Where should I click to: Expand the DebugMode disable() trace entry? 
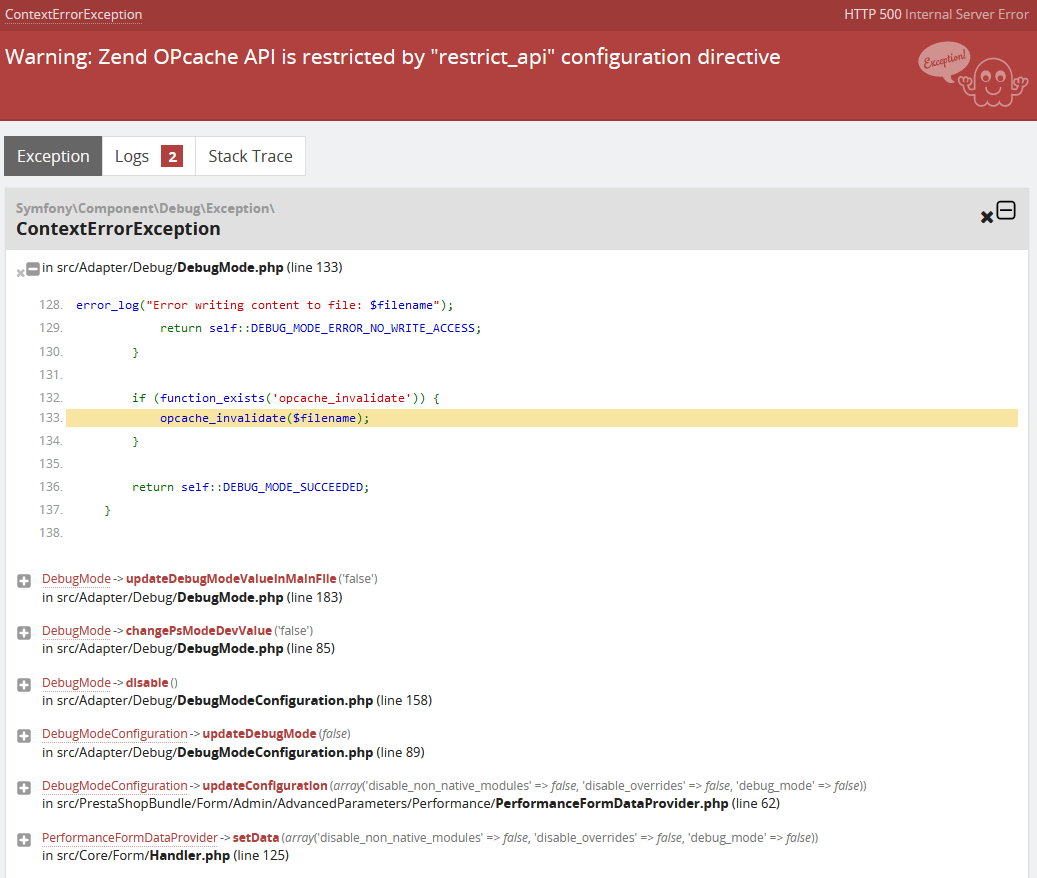24,684
